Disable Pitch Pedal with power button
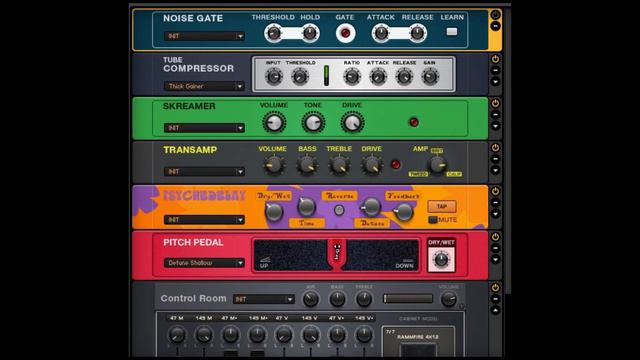This screenshot has height=360, width=640. tap(495, 236)
